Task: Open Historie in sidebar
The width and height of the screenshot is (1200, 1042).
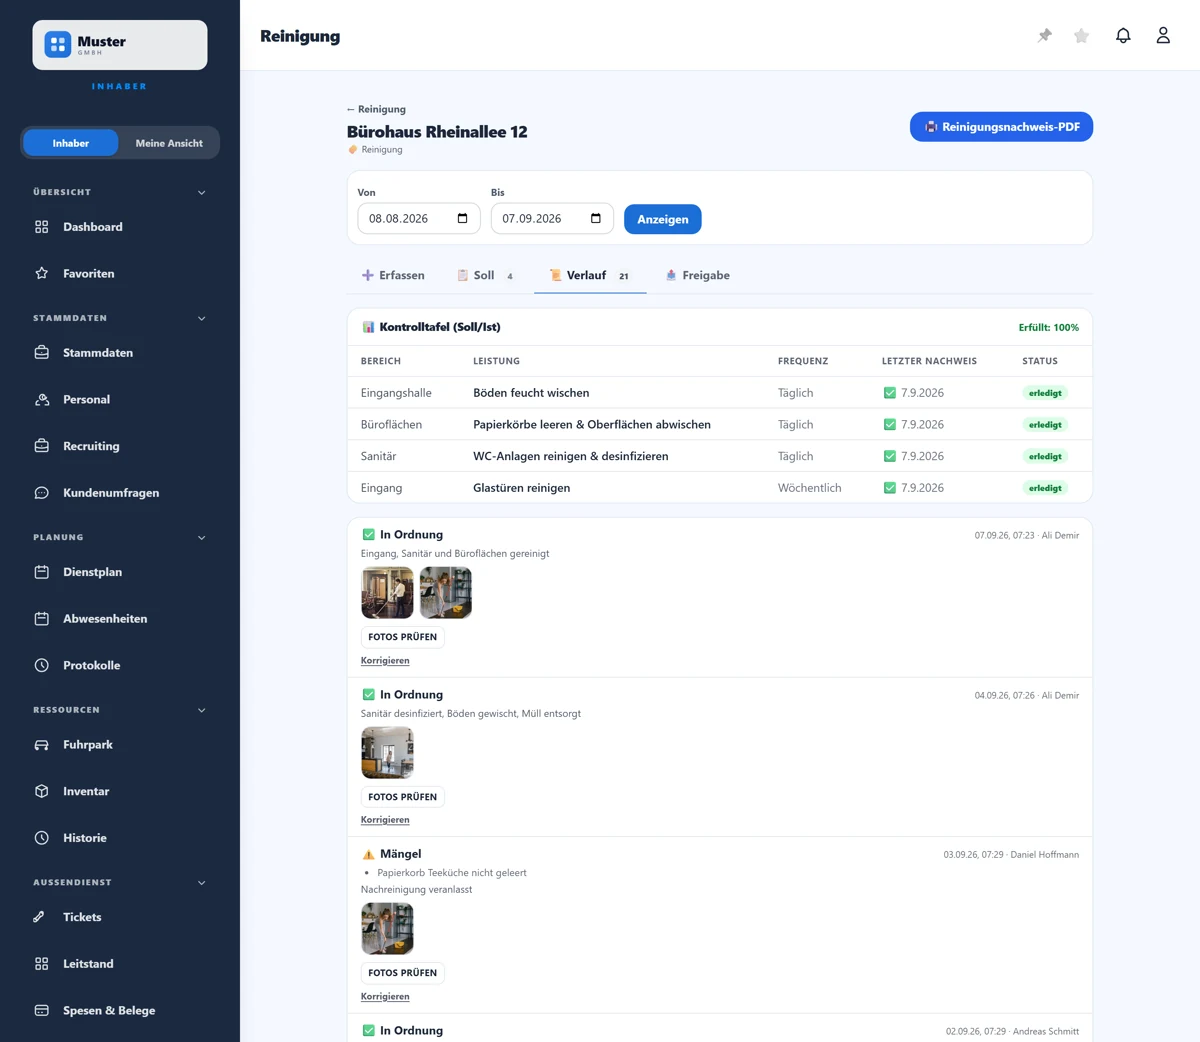Action: (x=120, y=838)
